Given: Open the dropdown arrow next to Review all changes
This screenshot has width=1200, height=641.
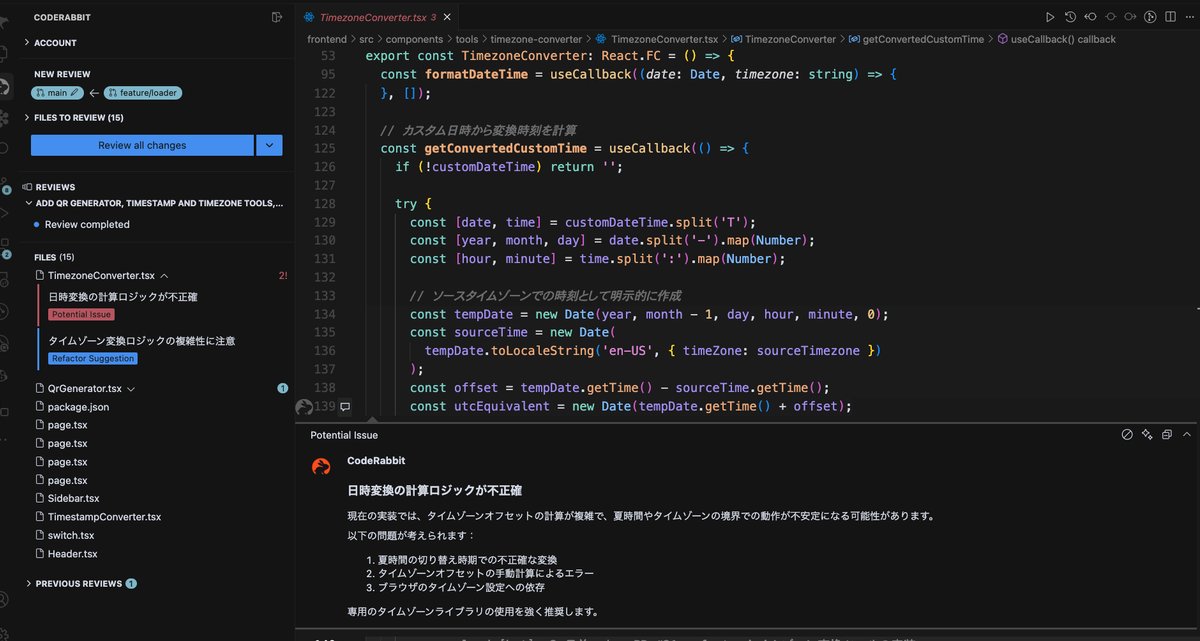Looking at the screenshot, I should pos(267,145).
